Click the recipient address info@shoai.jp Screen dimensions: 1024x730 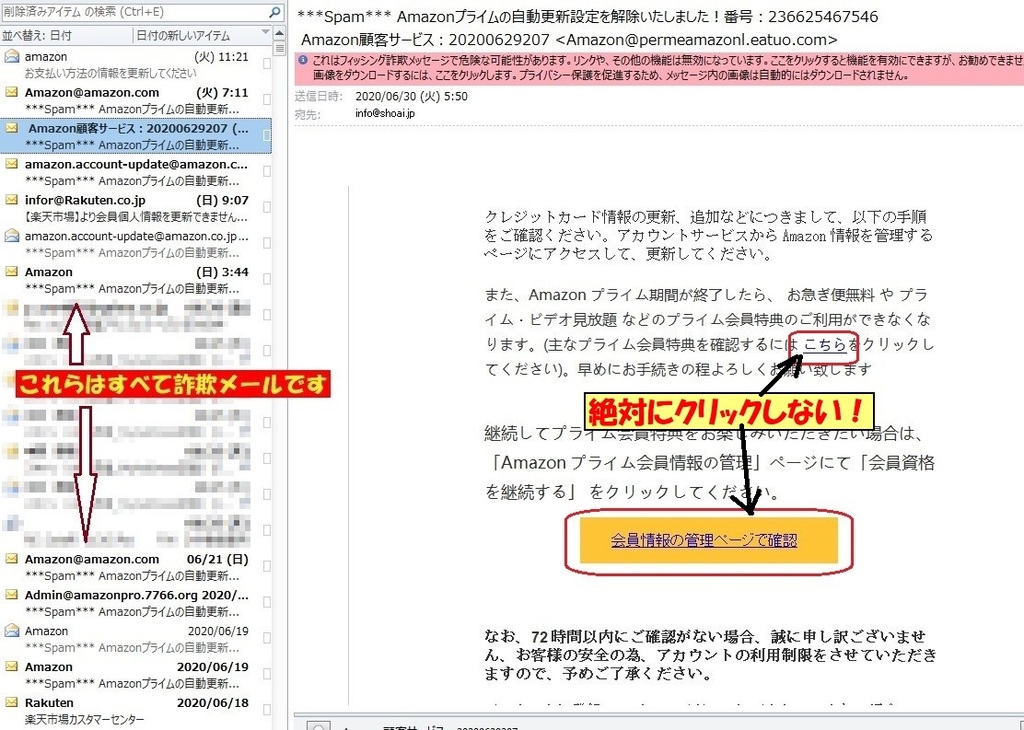[x=385, y=114]
